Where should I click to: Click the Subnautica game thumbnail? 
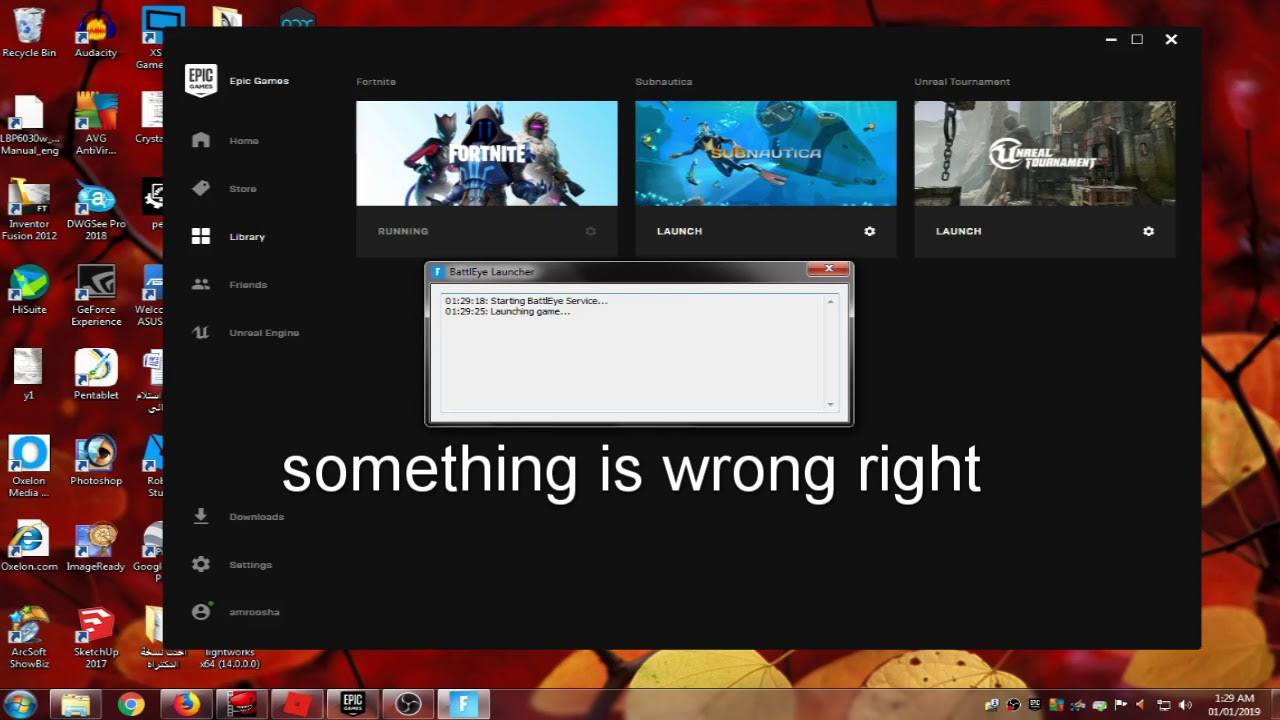coord(766,153)
